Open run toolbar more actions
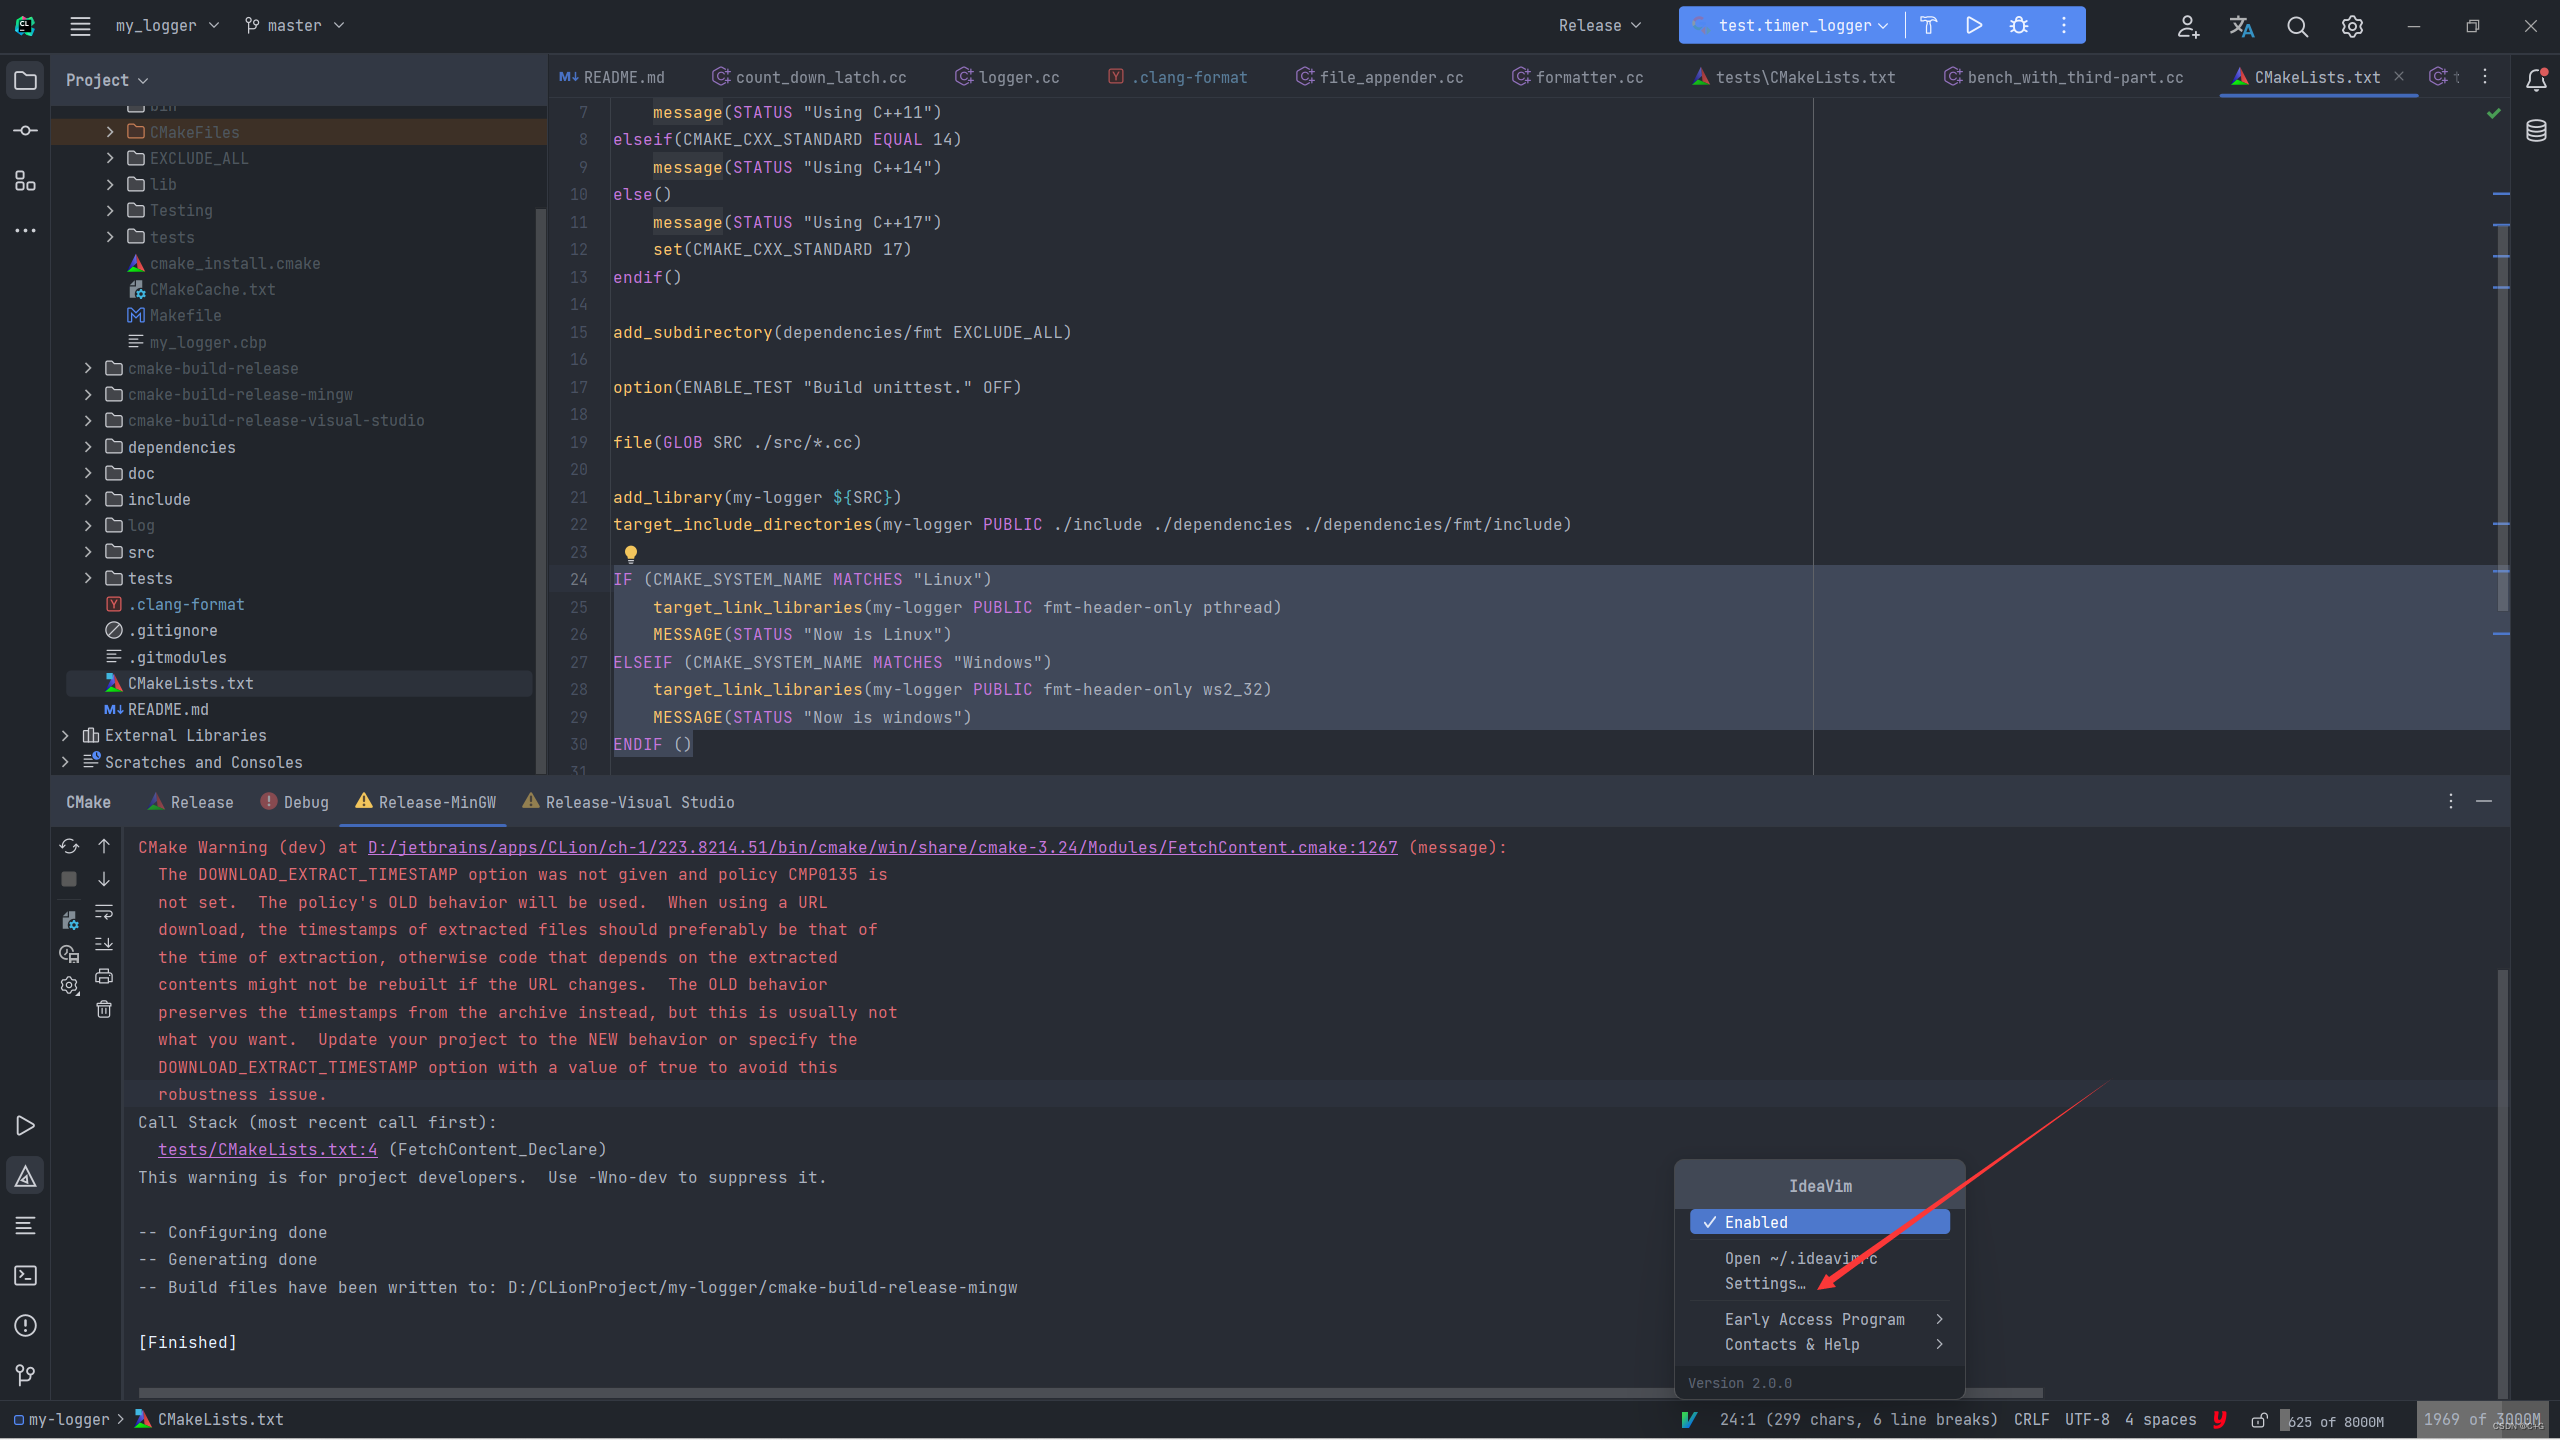2560x1440 pixels. (x=2064, y=26)
